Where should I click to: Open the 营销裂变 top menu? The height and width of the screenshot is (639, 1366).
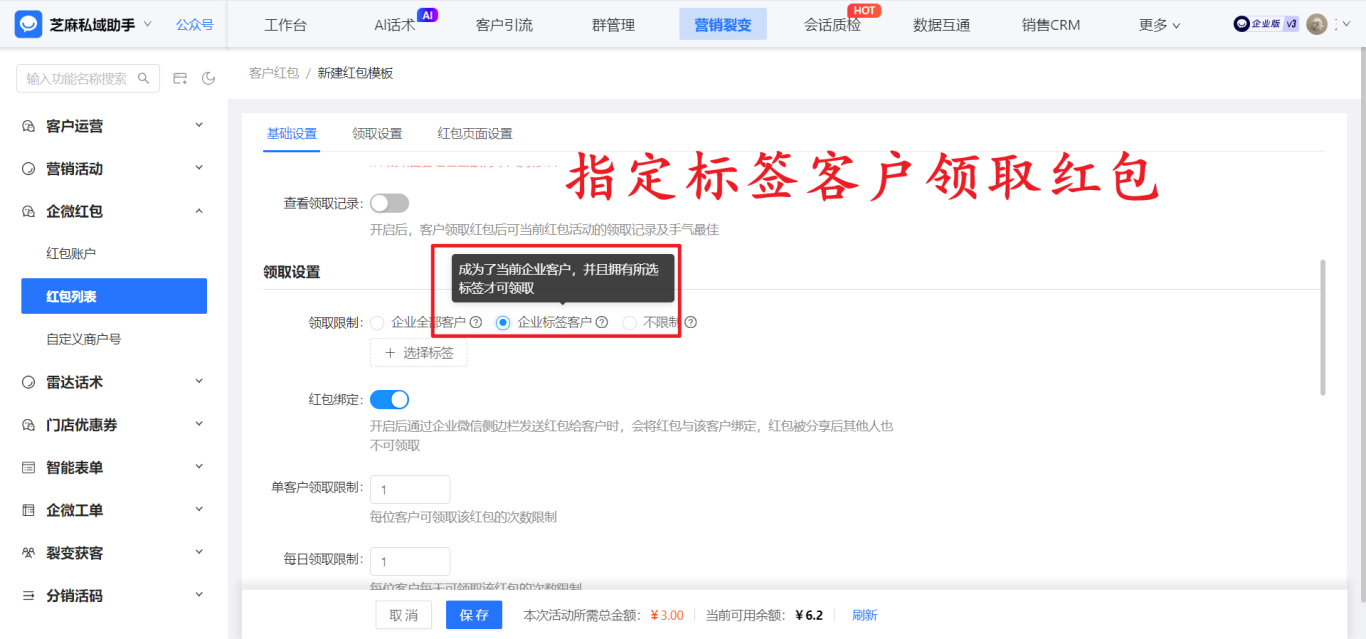[723, 25]
